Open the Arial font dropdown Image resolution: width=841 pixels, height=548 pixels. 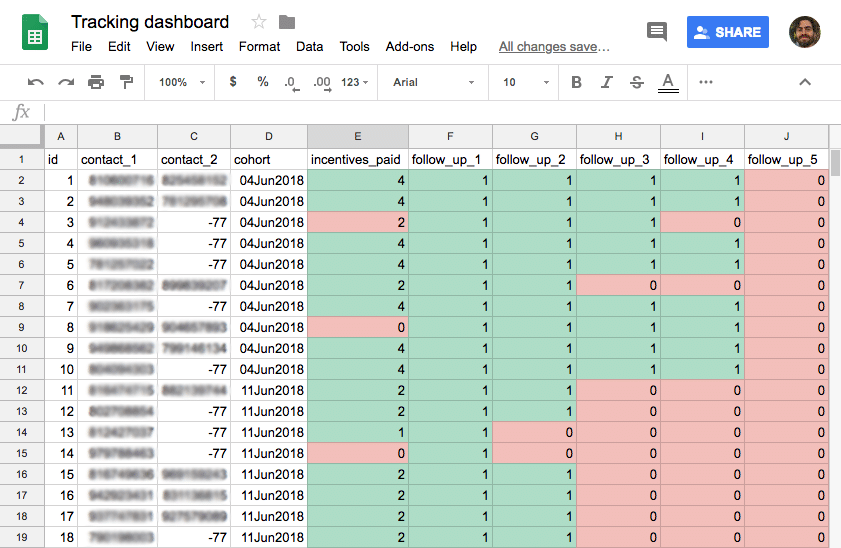coord(433,82)
